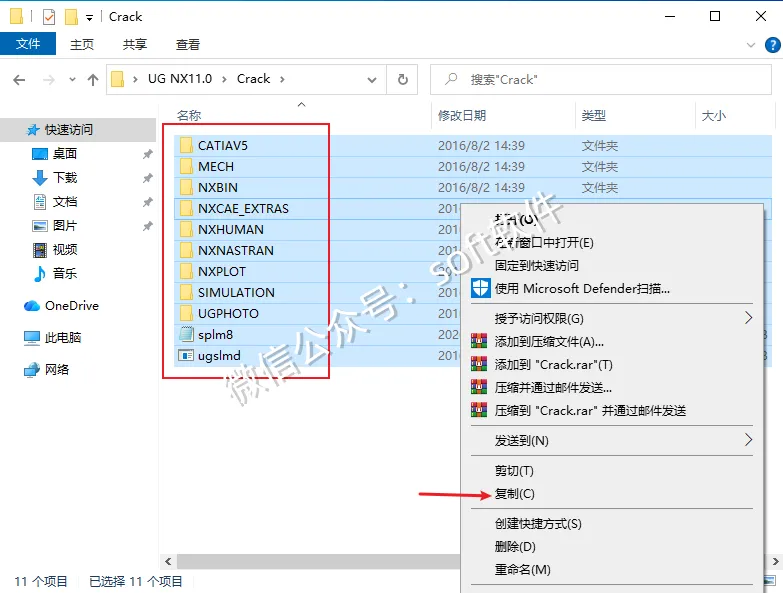Choose 复制(C) from context menu

click(x=612, y=493)
